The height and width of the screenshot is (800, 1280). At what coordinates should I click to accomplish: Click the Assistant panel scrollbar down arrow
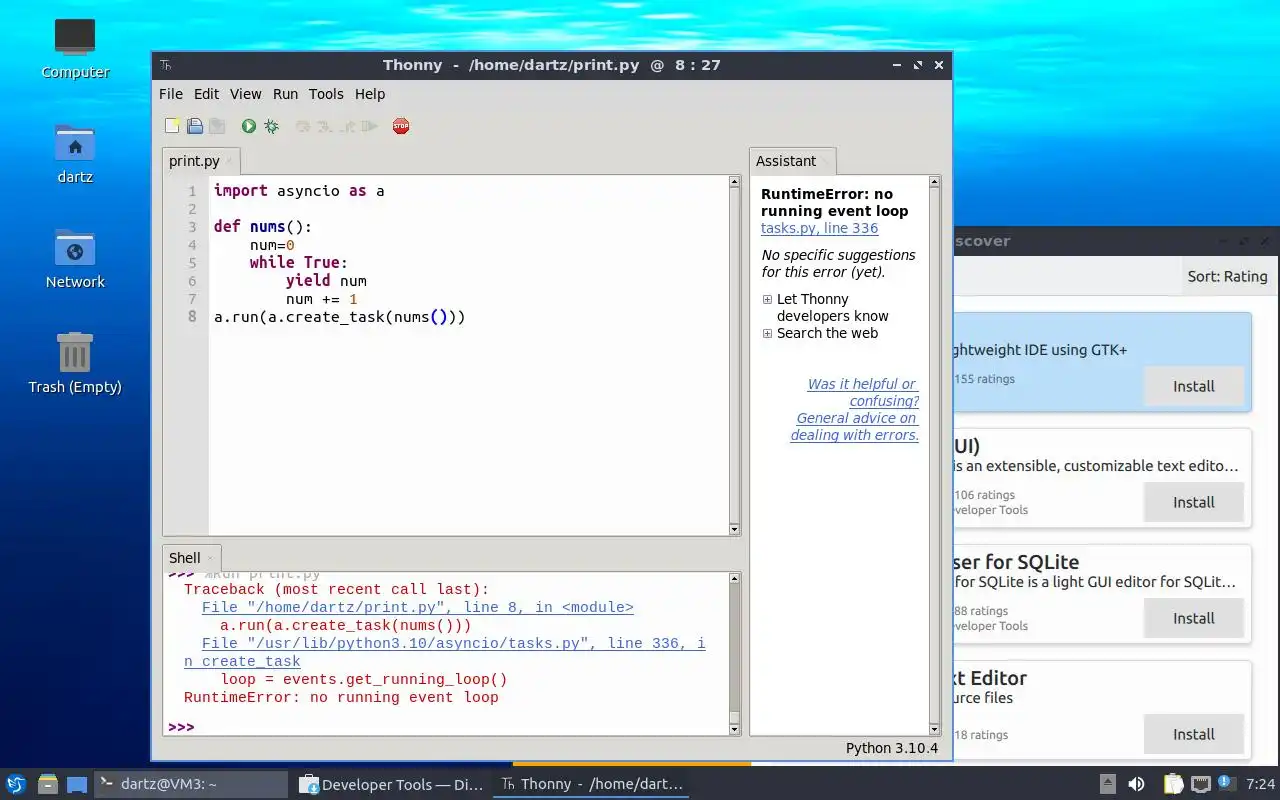pos(935,730)
